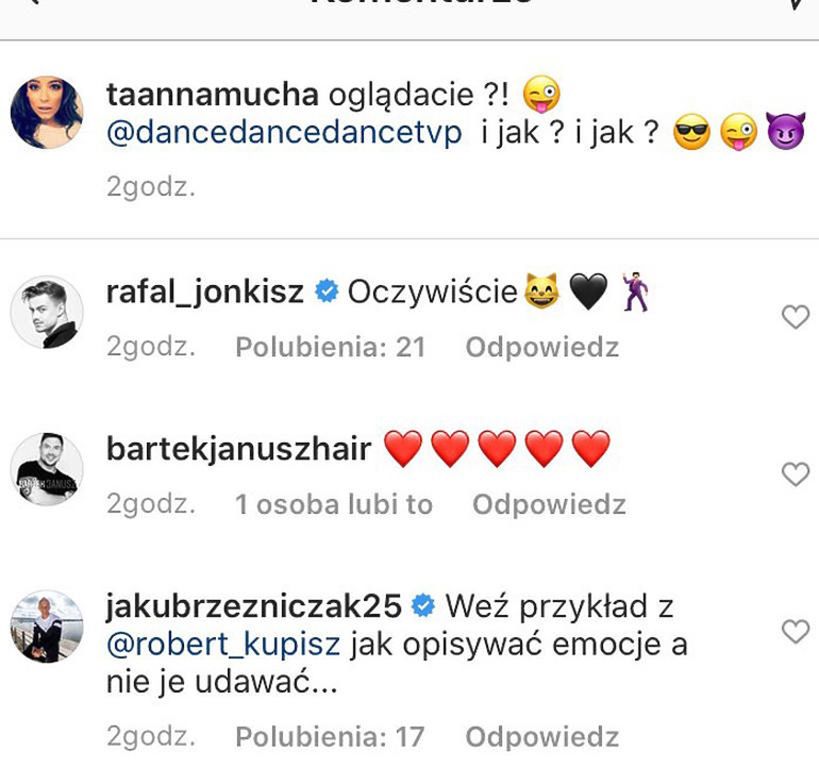This screenshot has height=784, width=819.
Task: Visit the jakubrzezniczak25 username link
Action: tap(254, 606)
